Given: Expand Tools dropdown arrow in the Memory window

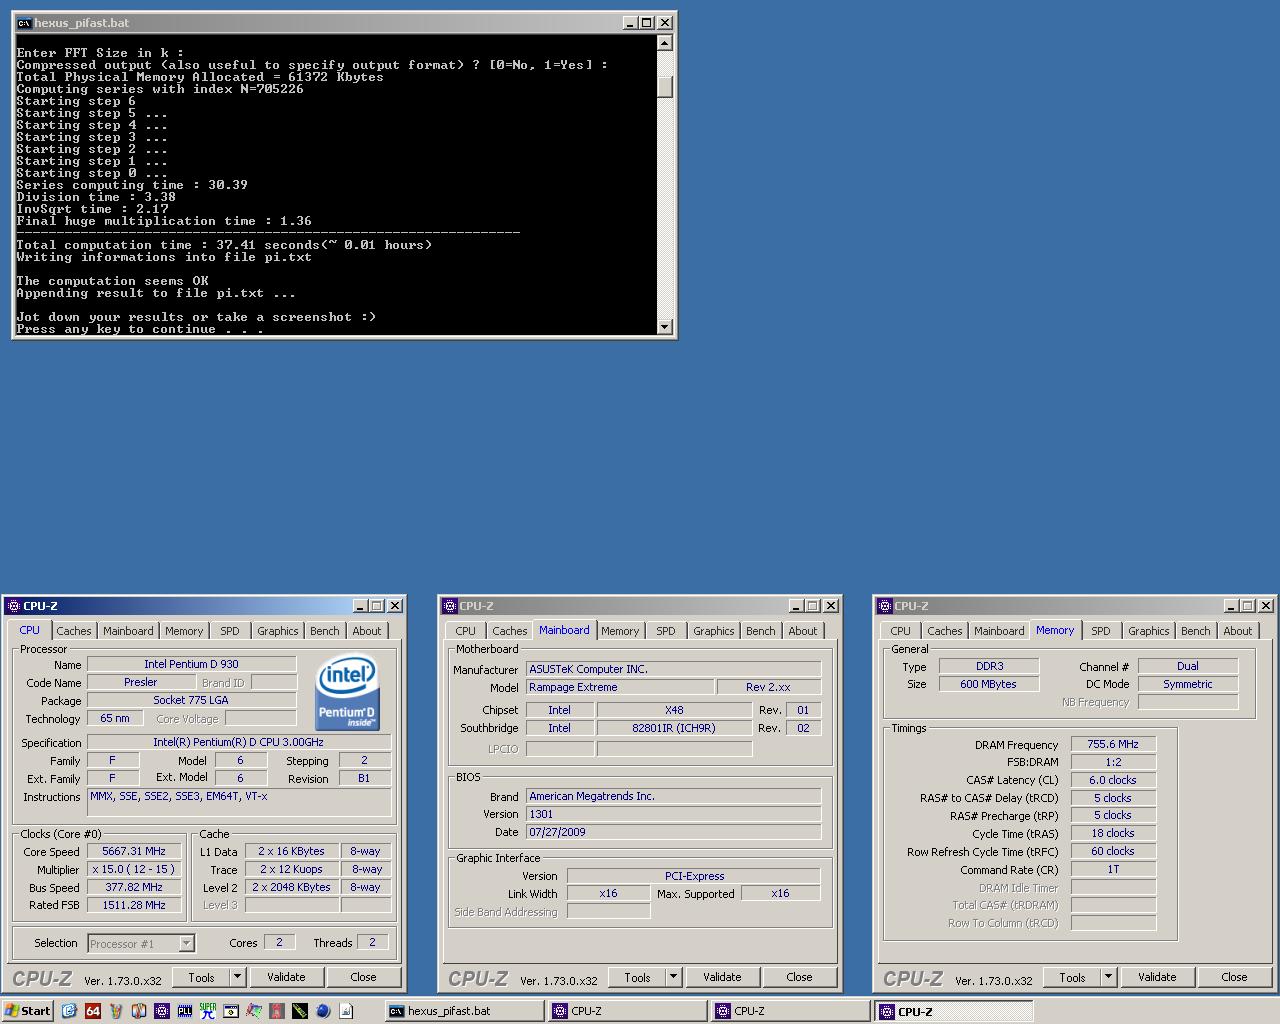Looking at the screenshot, I should 1109,977.
